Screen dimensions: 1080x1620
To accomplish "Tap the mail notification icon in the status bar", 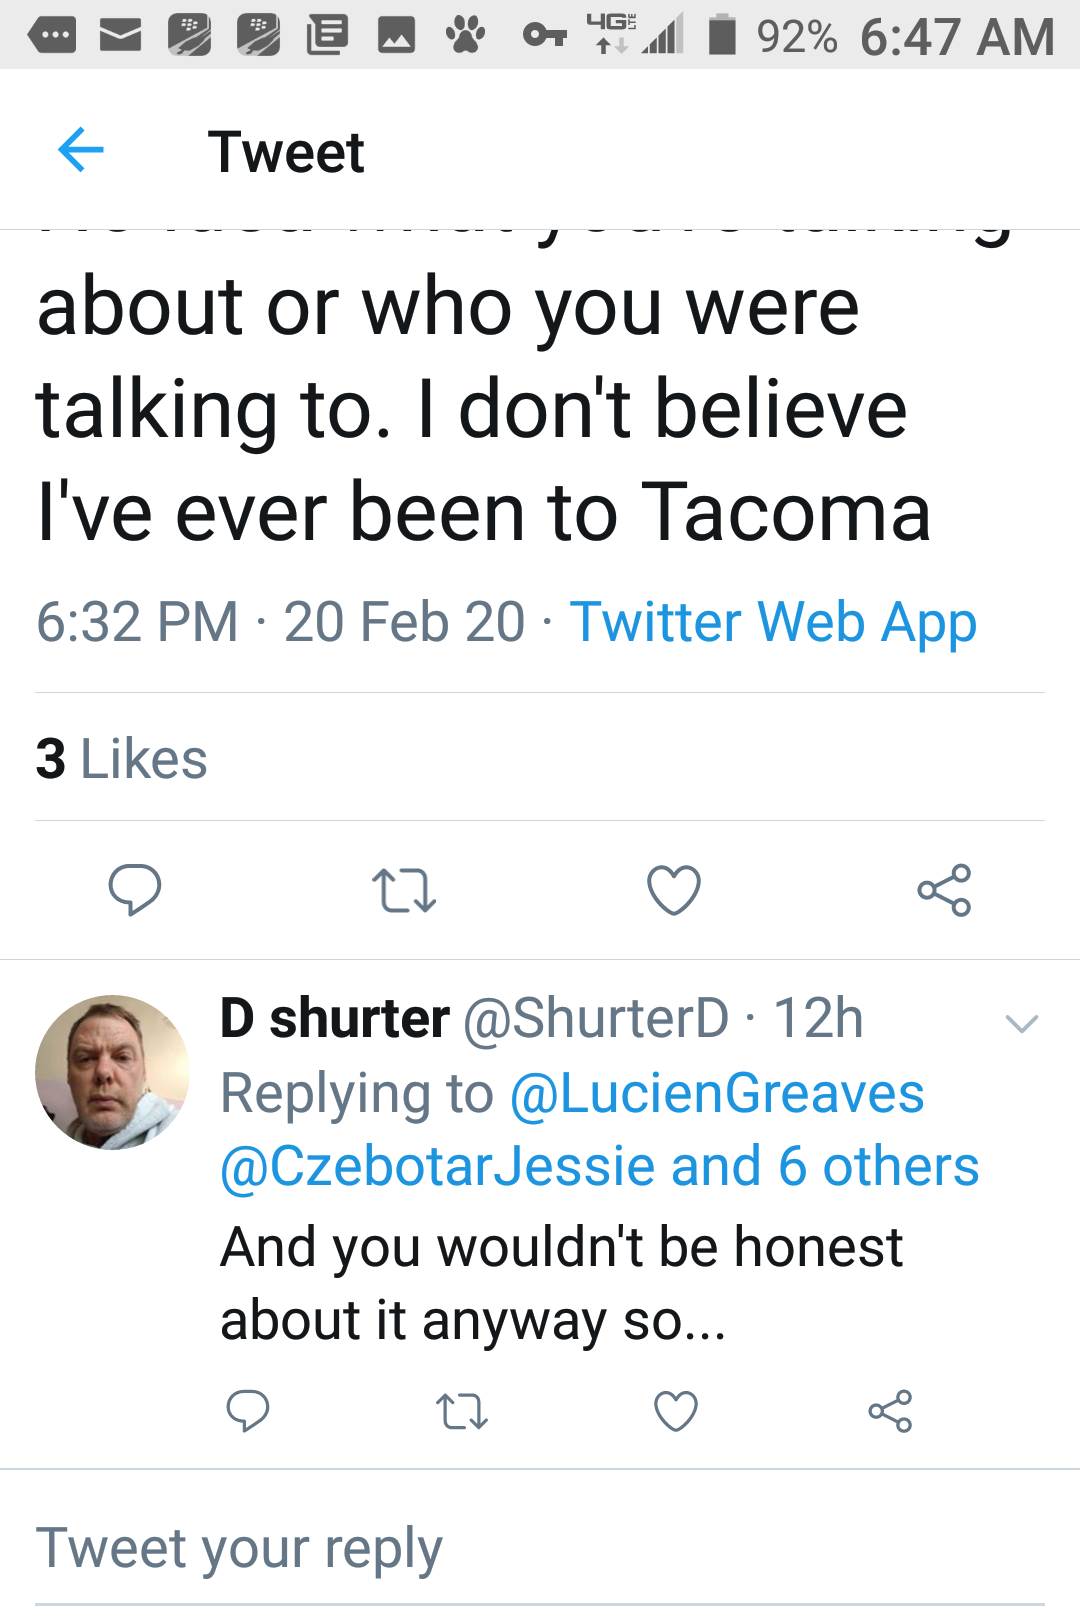I will point(120,36).
